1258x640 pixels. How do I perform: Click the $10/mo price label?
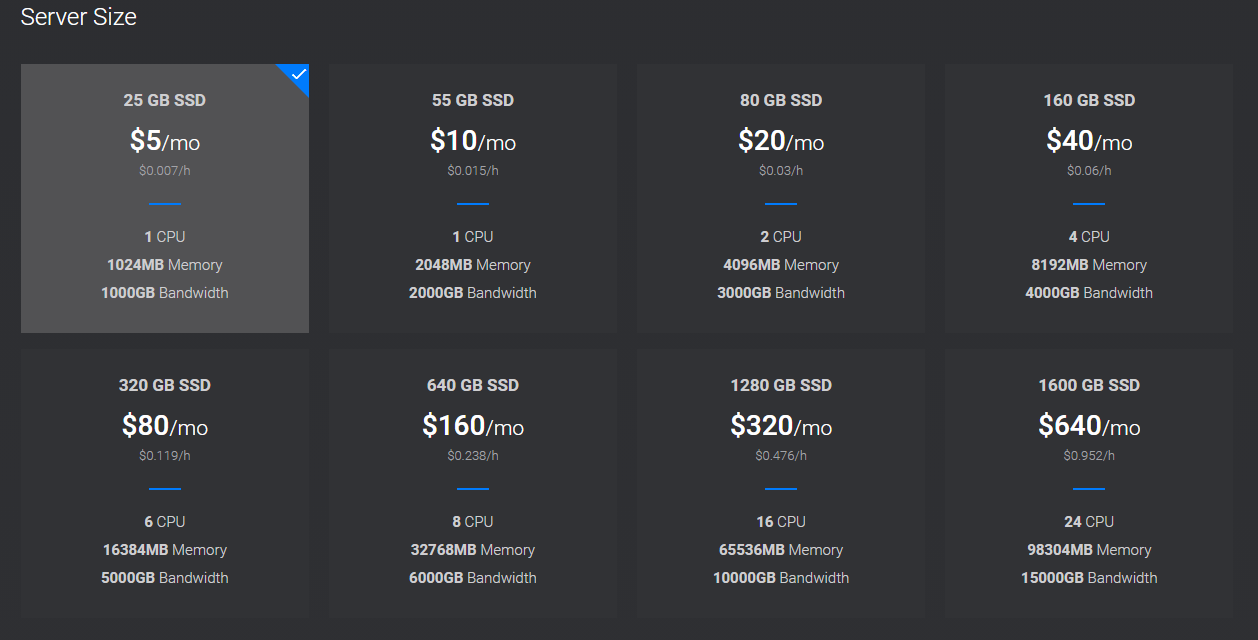(472, 141)
